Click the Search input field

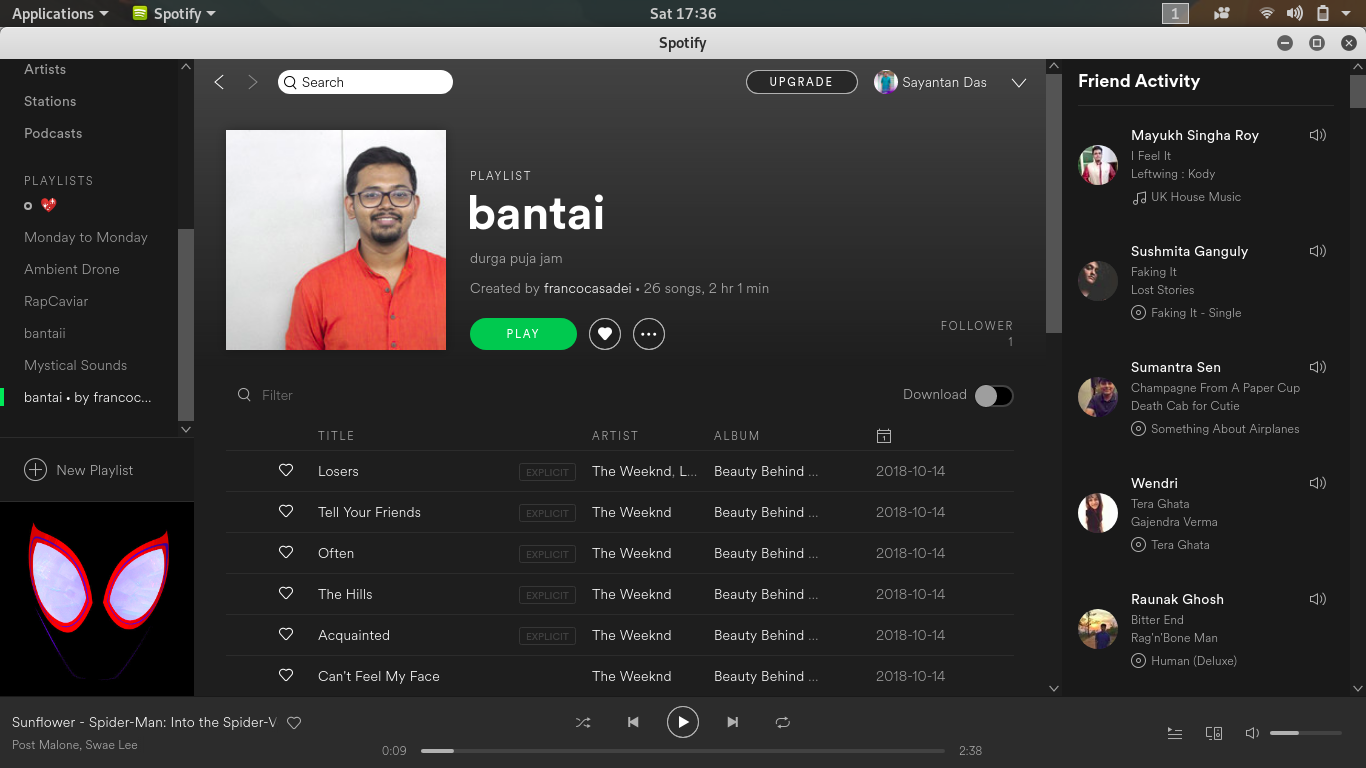(365, 82)
